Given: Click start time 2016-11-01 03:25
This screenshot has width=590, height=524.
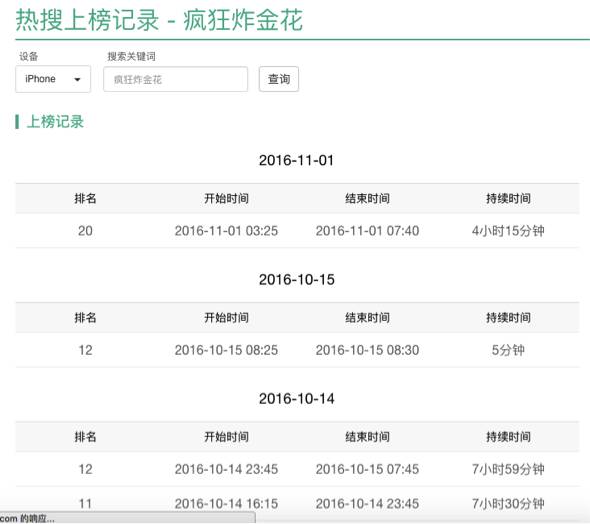Looking at the screenshot, I should 226,231.
